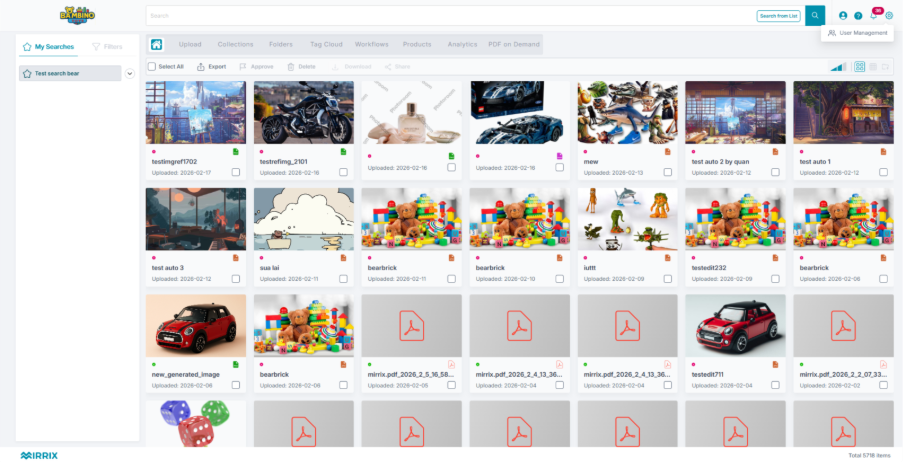Tick the checkbox for testrefimg_2101
The image size is (903, 462).
(343, 172)
